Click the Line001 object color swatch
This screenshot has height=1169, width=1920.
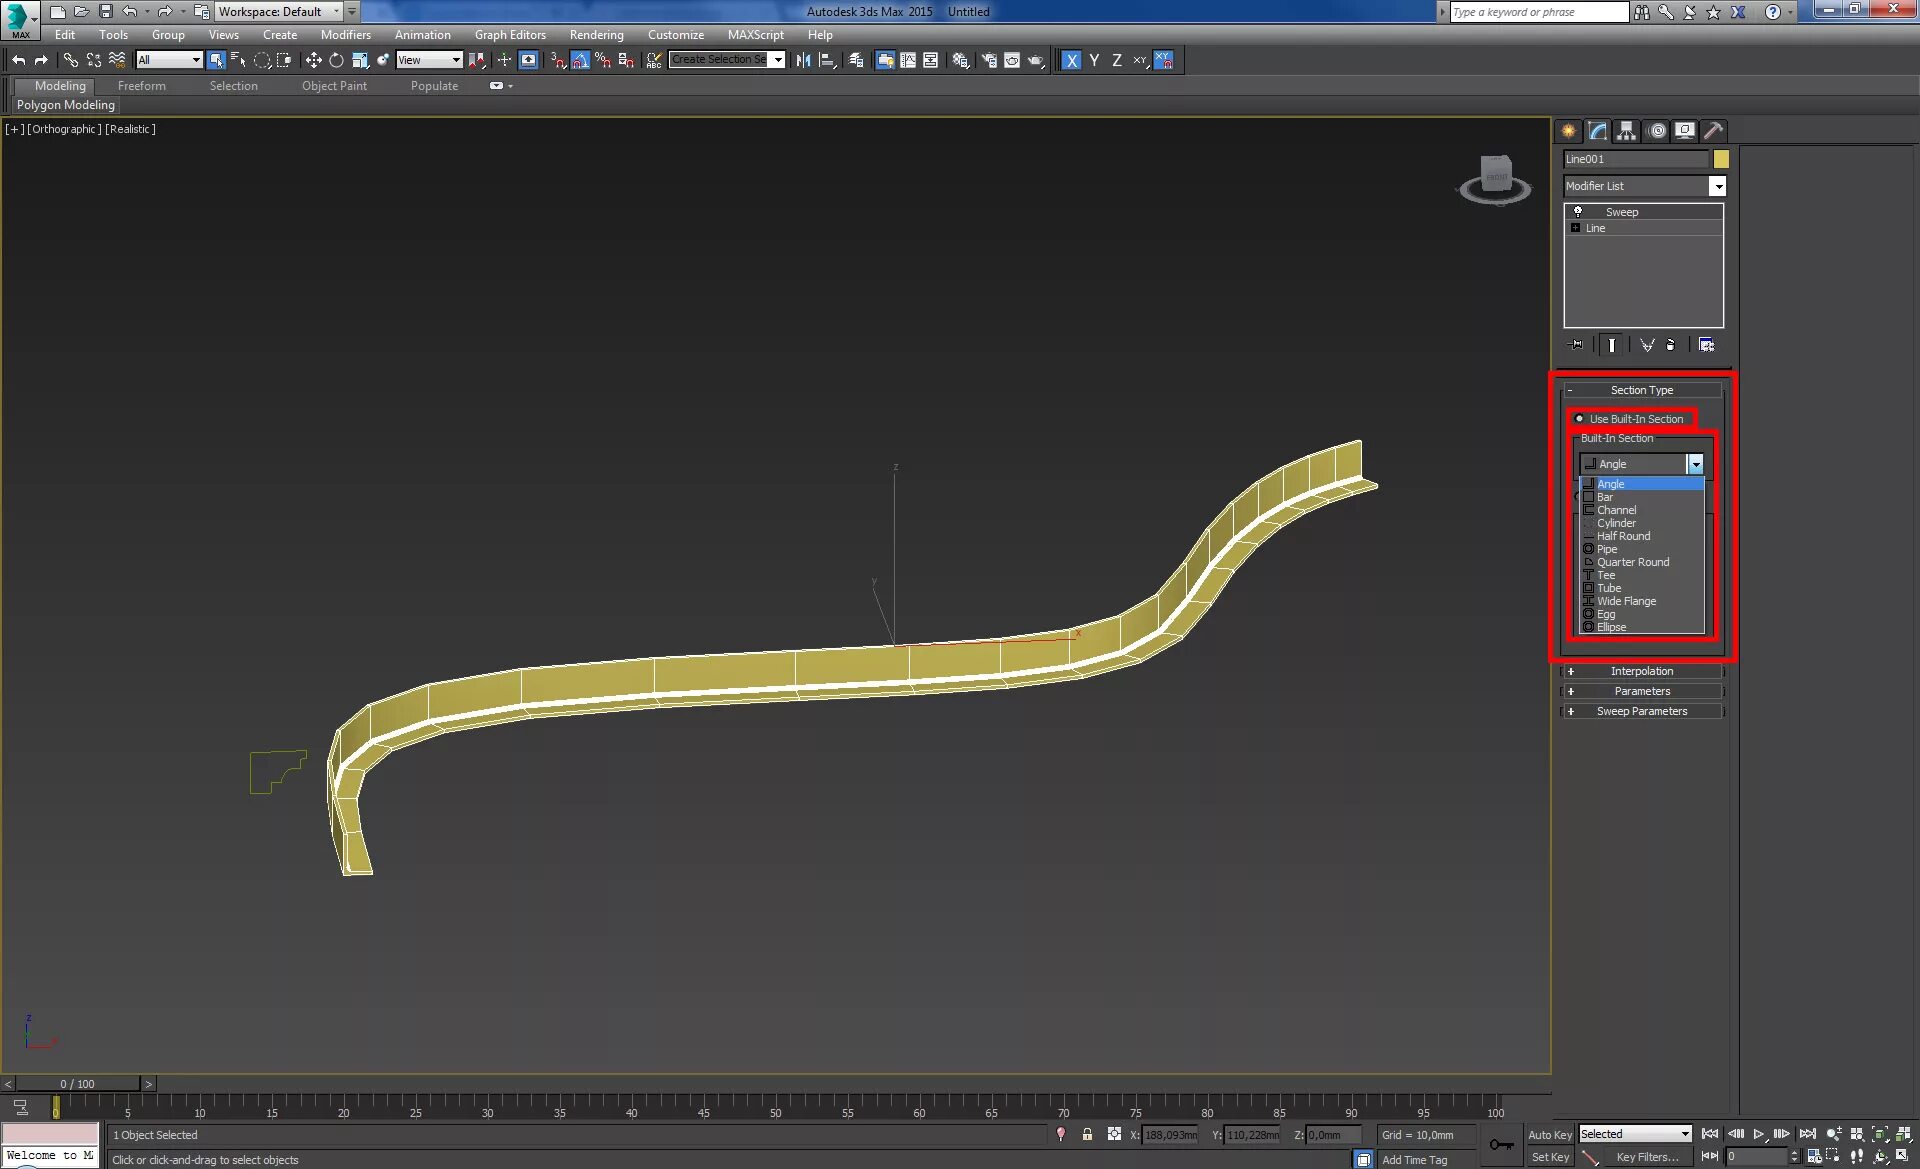(1721, 159)
